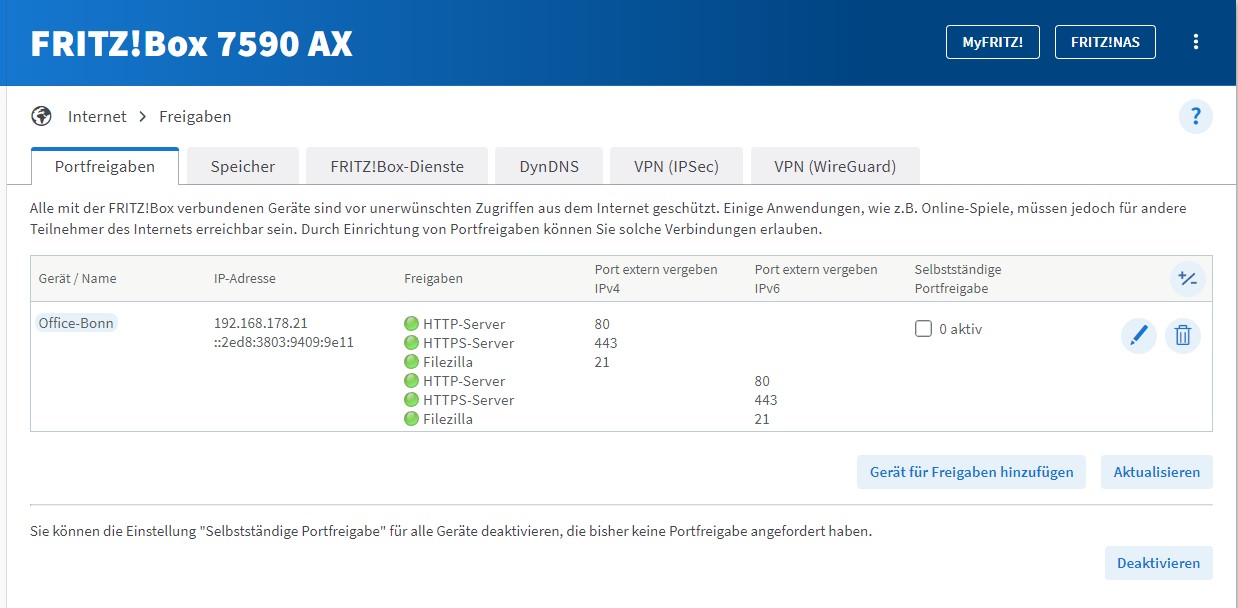Click the globe icon beside Internet
Screen dimensions: 1238x608
(42, 116)
